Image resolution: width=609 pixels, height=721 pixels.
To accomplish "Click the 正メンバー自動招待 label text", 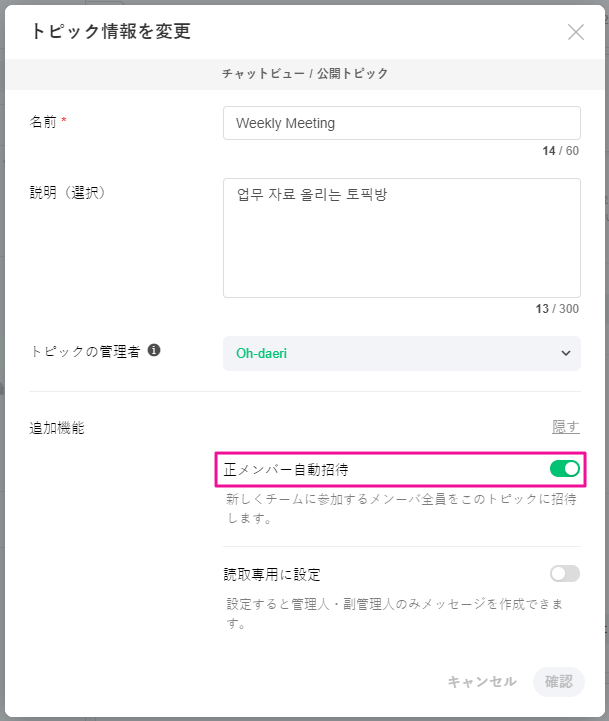I will [286, 468].
